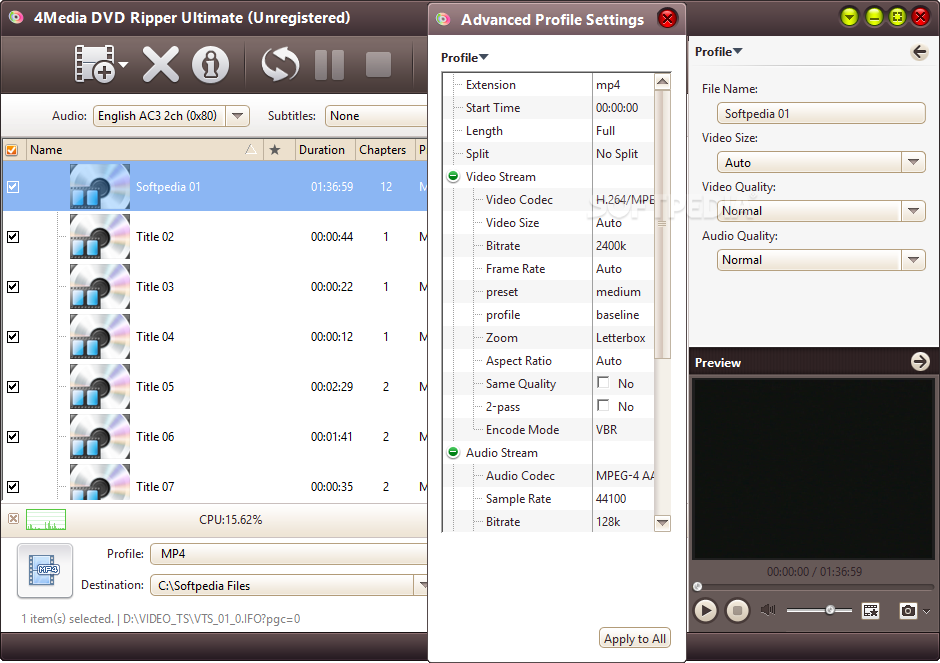This screenshot has height=663, width=940.
Task: Click the Title 03 disc thumbnail
Action: tap(100, 287)
